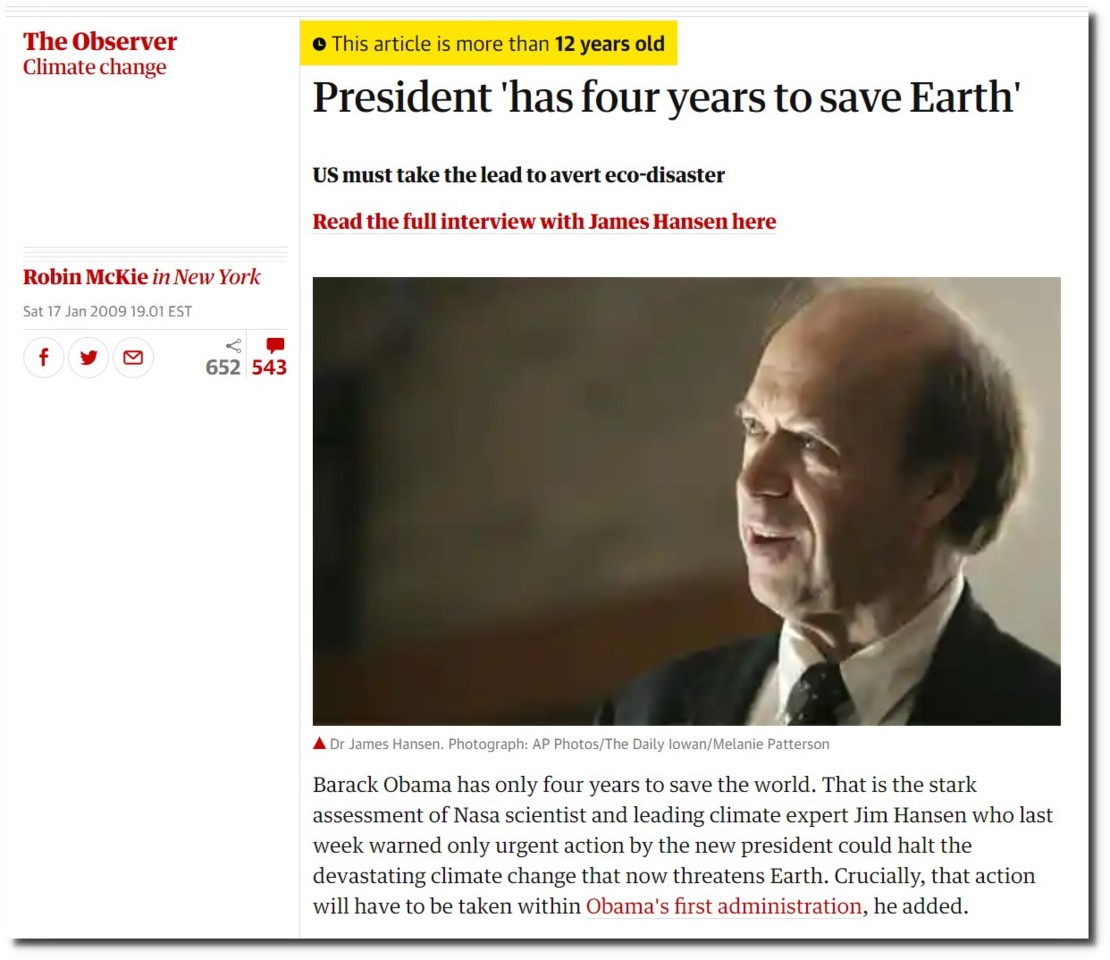Read the full interview with James Hansen
This screenshot has height=960, width=1110.
[x=544, y=222]
